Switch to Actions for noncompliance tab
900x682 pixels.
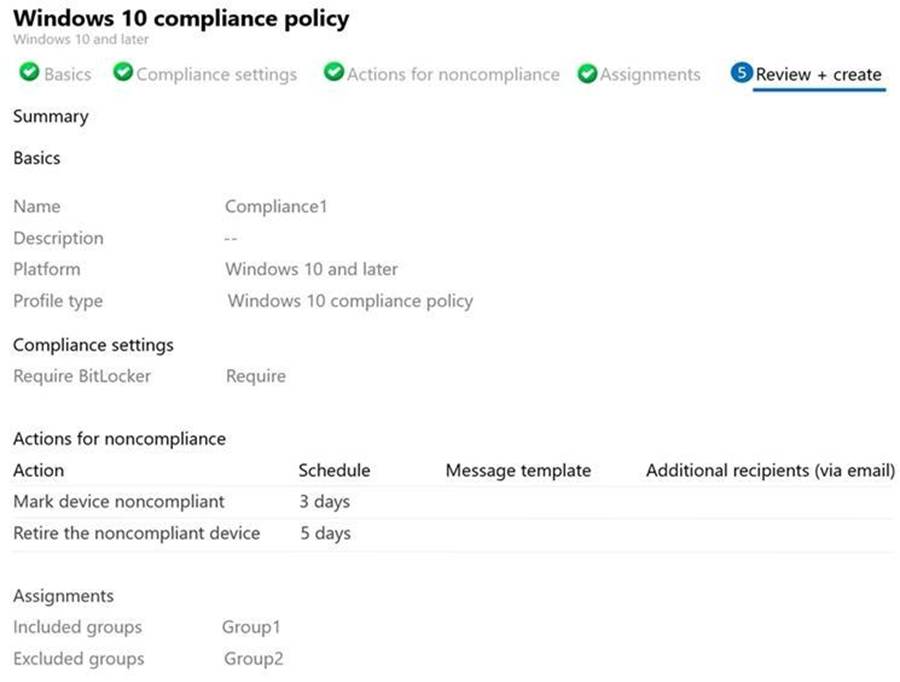pyautogui.click(x=453, y=74)
